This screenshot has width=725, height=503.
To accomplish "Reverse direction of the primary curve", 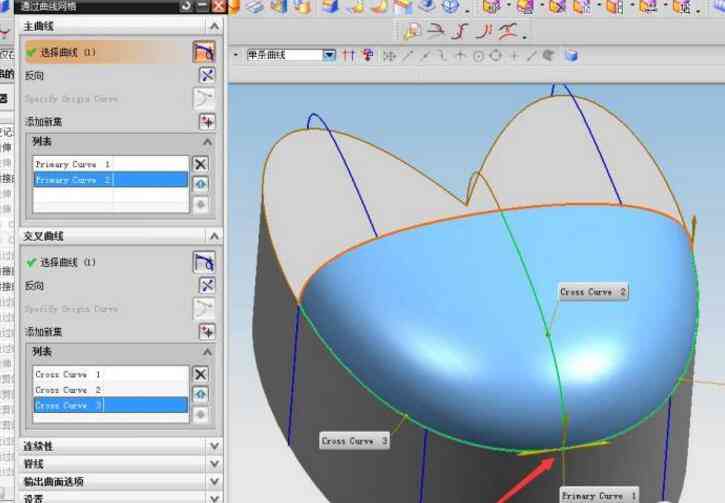I will (x=207, y=75).
